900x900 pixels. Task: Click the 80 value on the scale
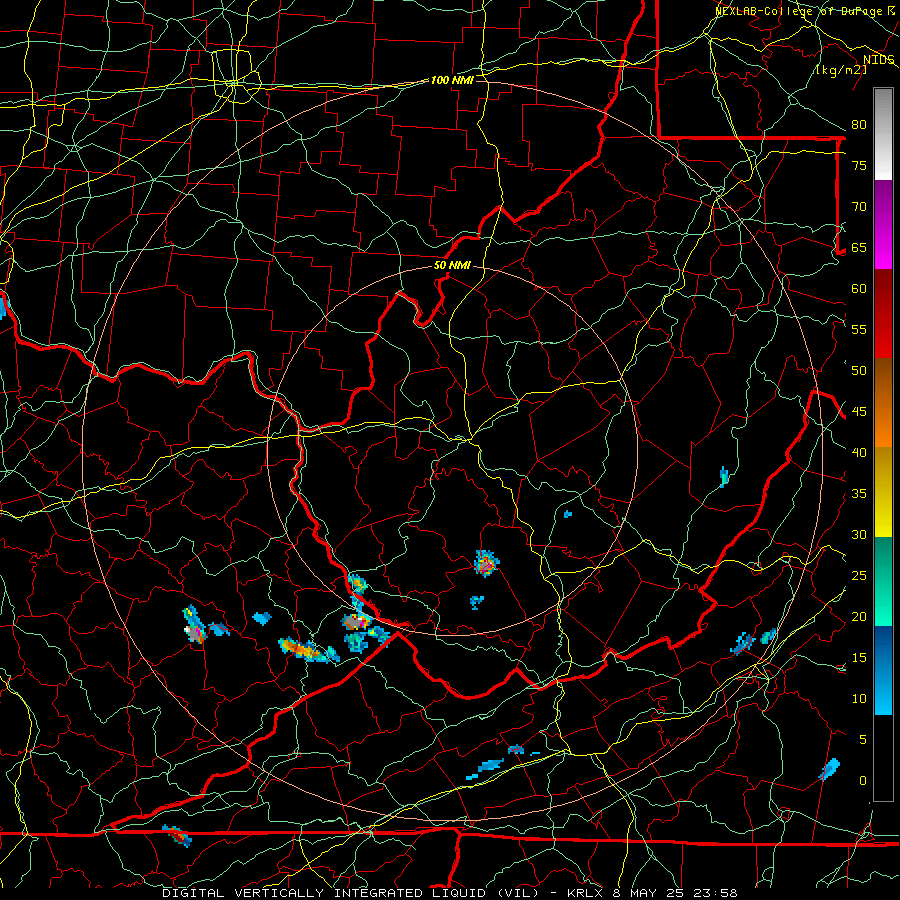pos(859,125)
